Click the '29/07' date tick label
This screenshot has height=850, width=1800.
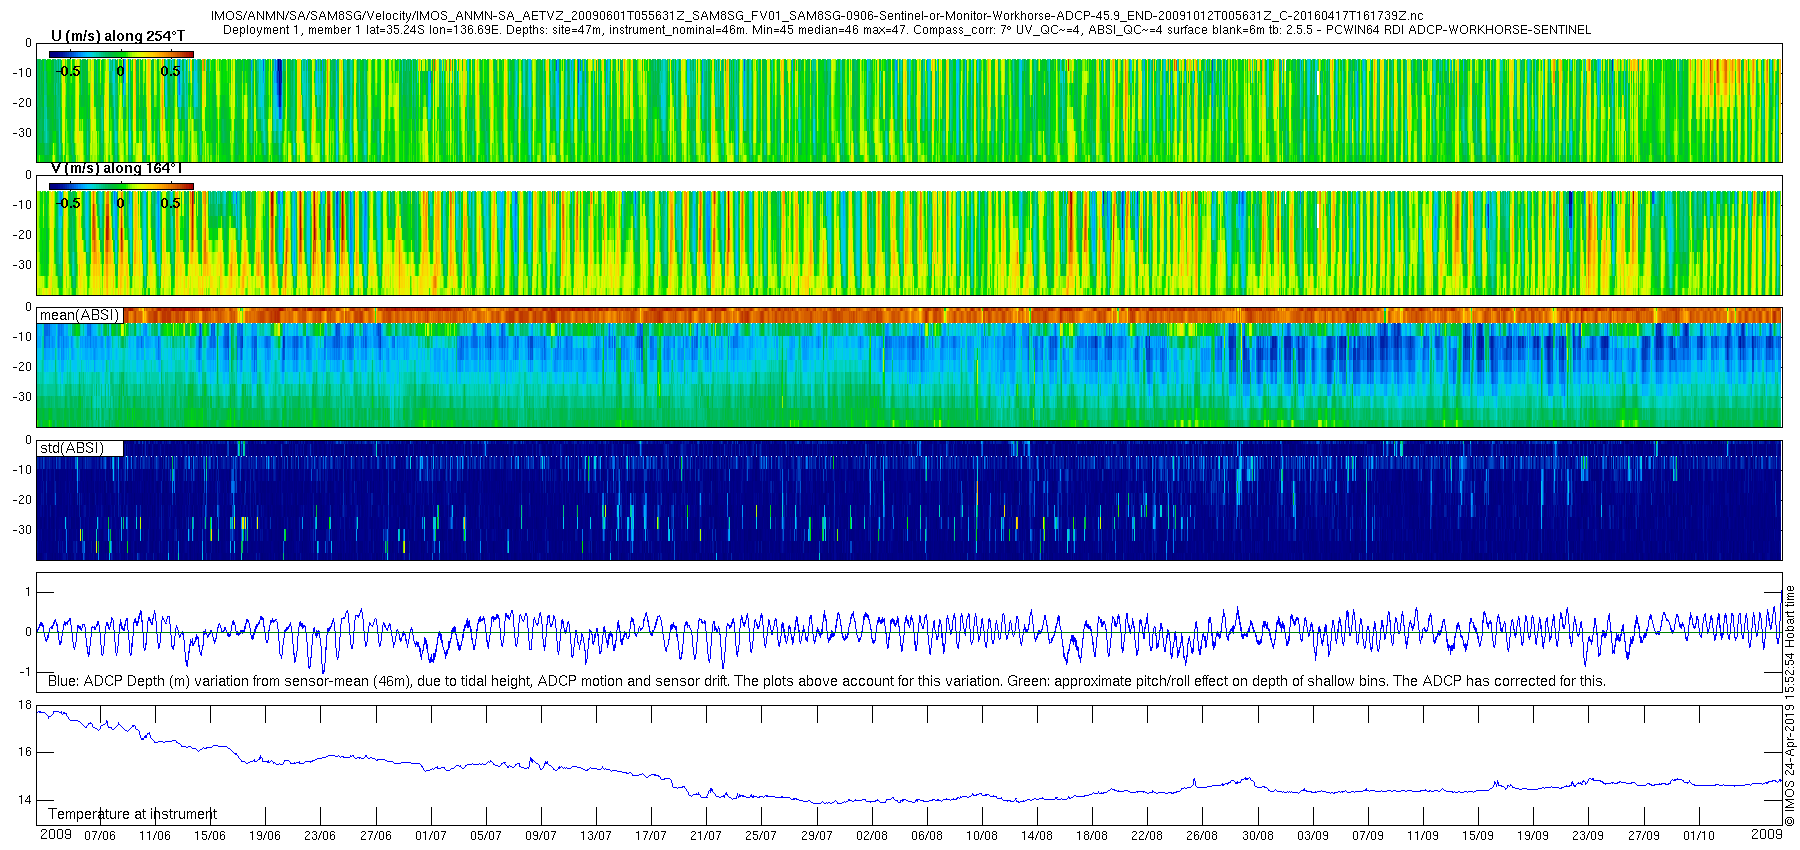click(817, 836)
